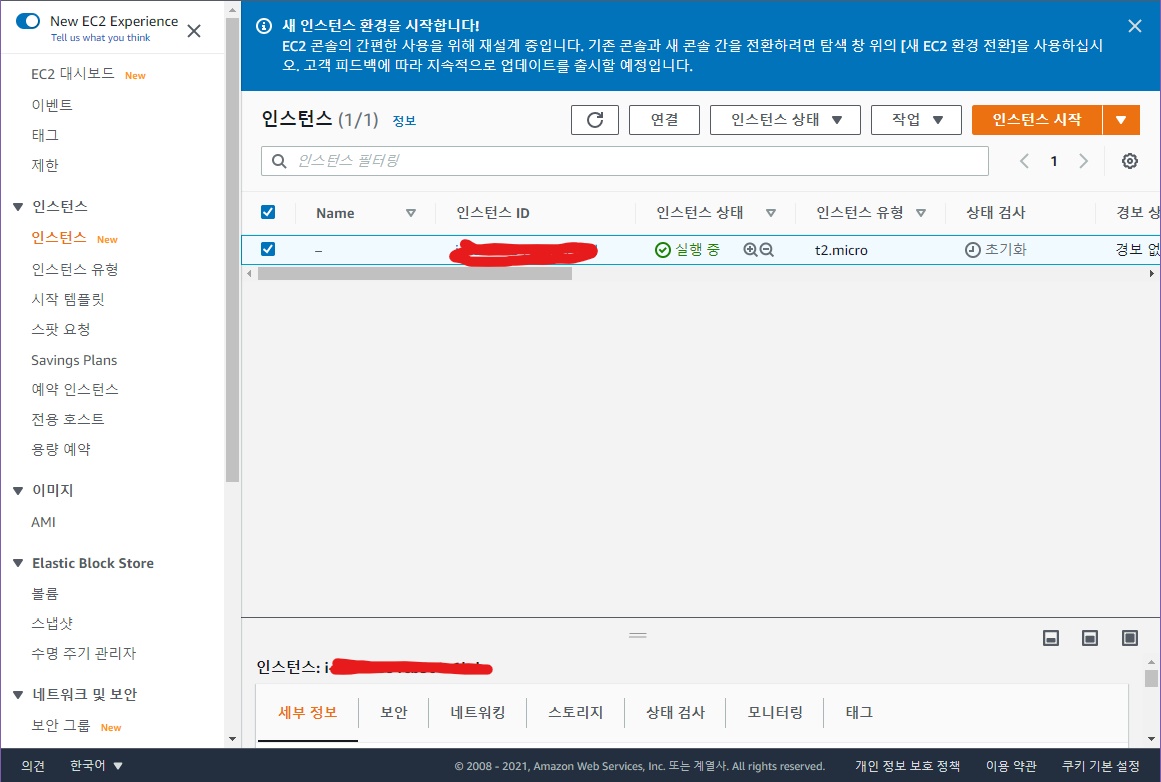This screenshot has width=1161, height=782.
Task: Switch to the 세부 정보 tab
Action: point(307,712)
